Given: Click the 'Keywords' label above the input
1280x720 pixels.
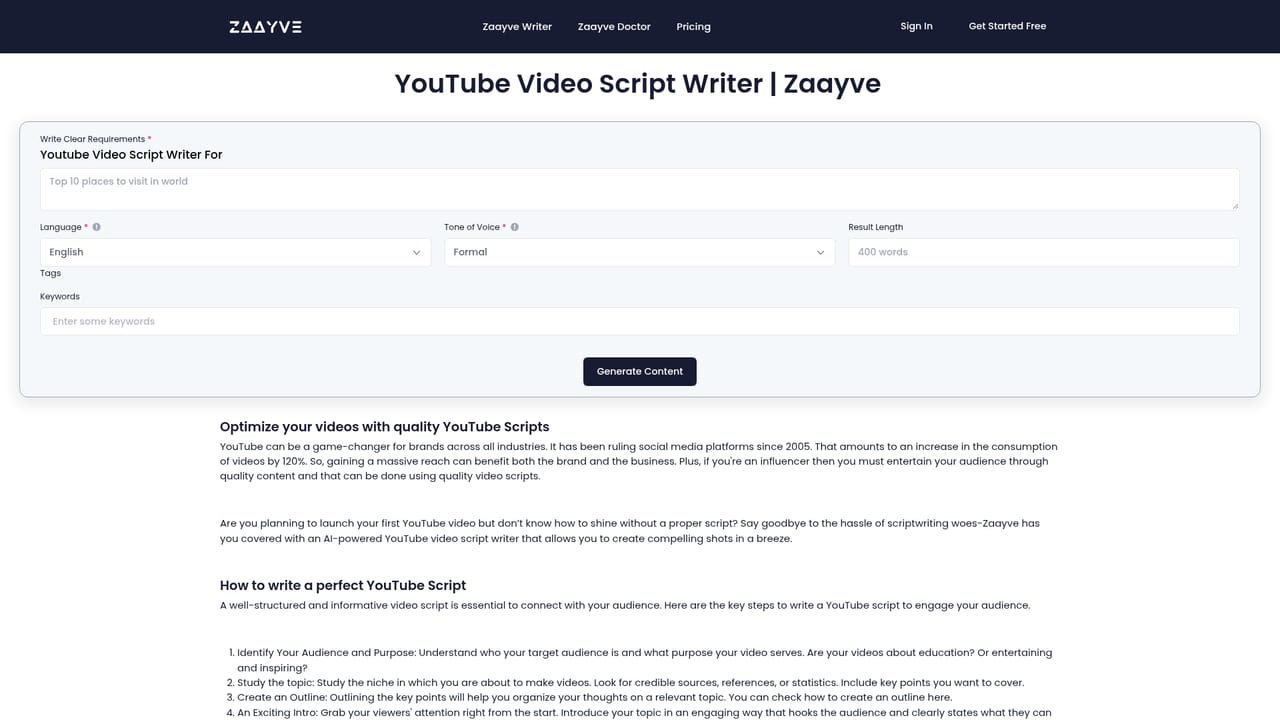Looking at the screenshot, I should click(x=60, y=297).
